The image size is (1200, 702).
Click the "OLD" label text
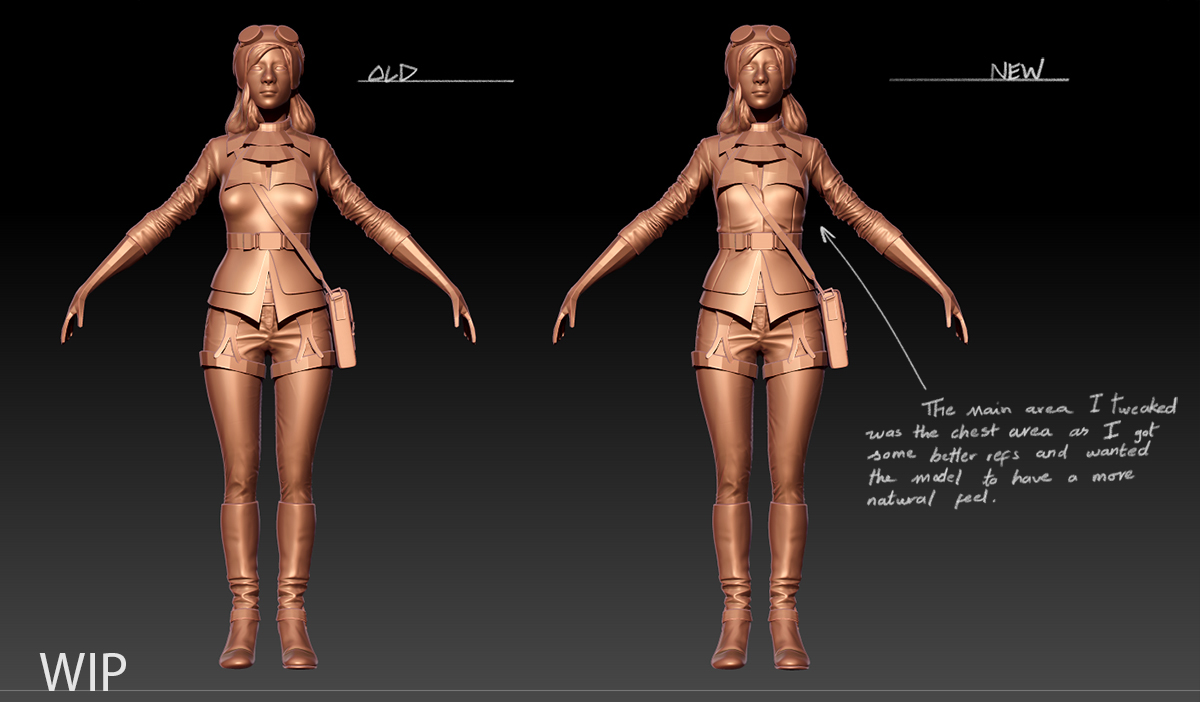pyautogui.click(x=392, y=73)
